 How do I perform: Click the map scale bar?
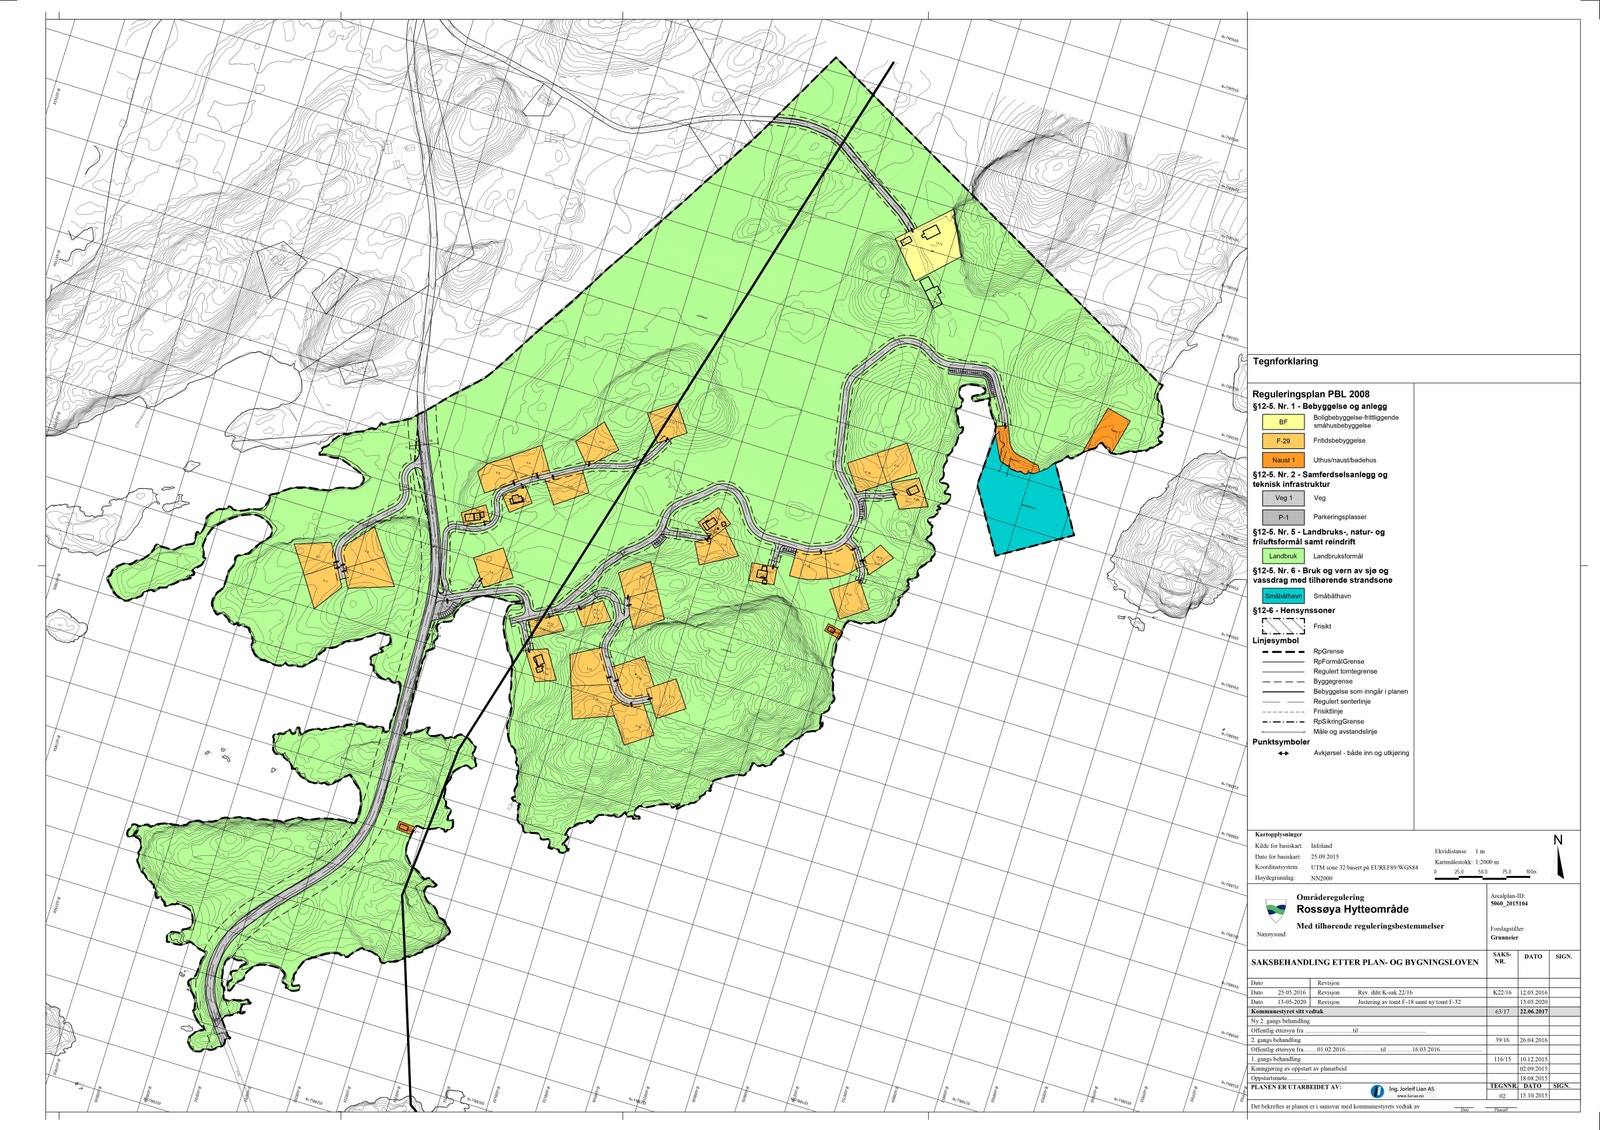click(1485, 874)
